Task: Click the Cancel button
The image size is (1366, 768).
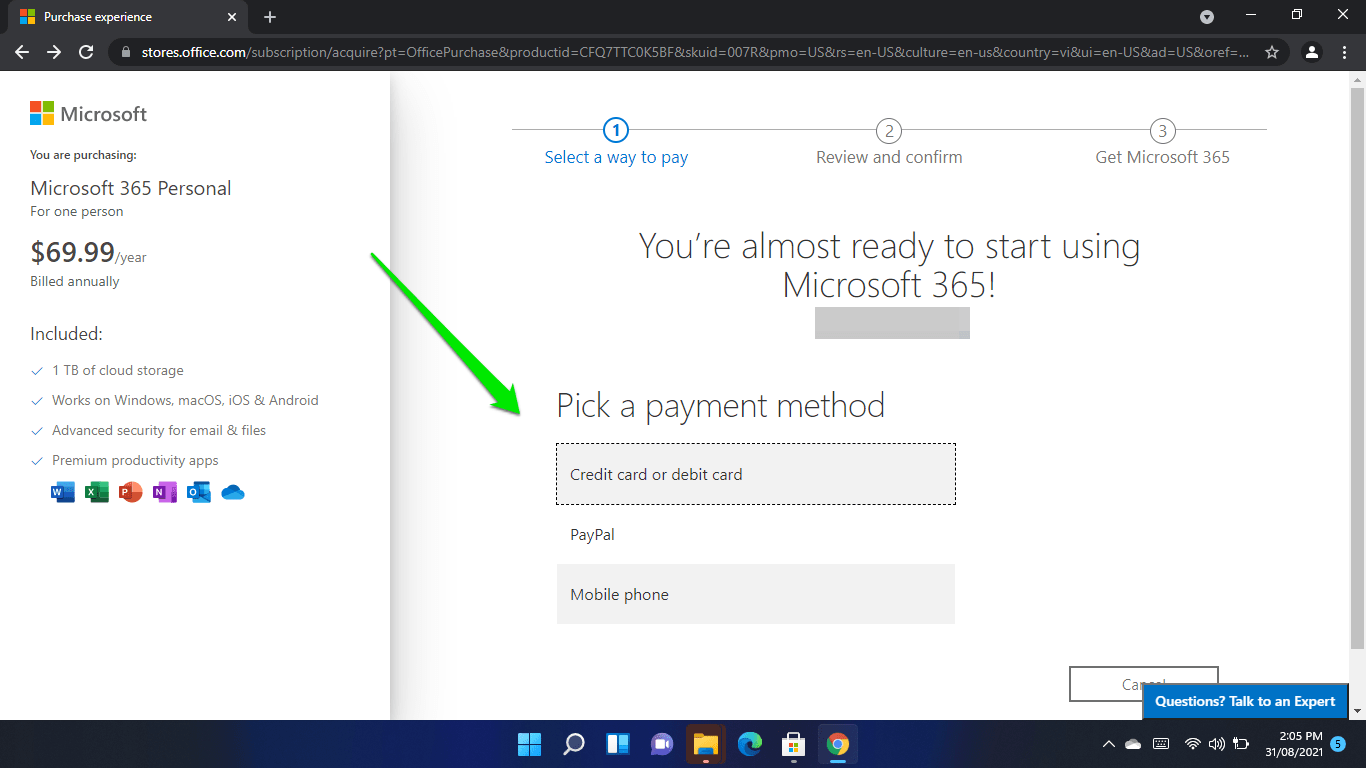Action: click(1144, 684)
